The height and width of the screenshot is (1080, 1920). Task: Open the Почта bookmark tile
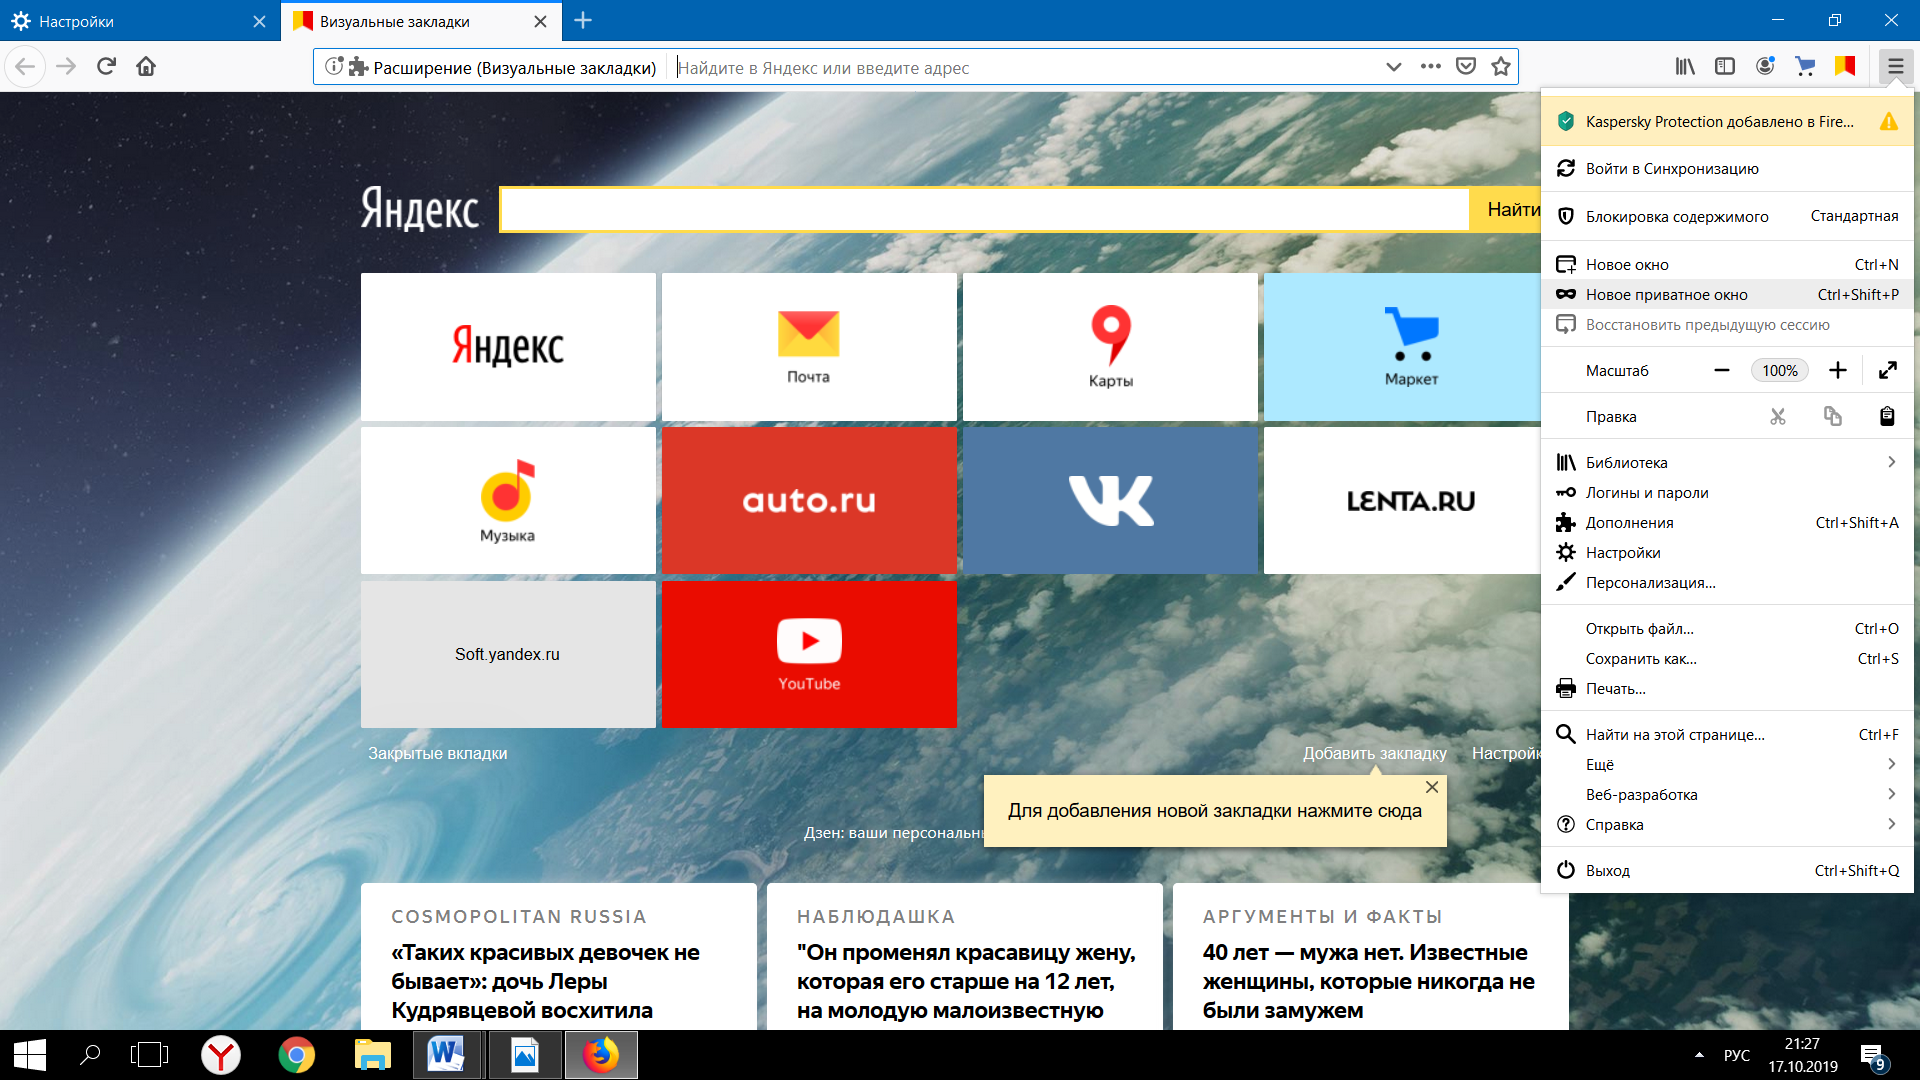[x=809, y=347]
